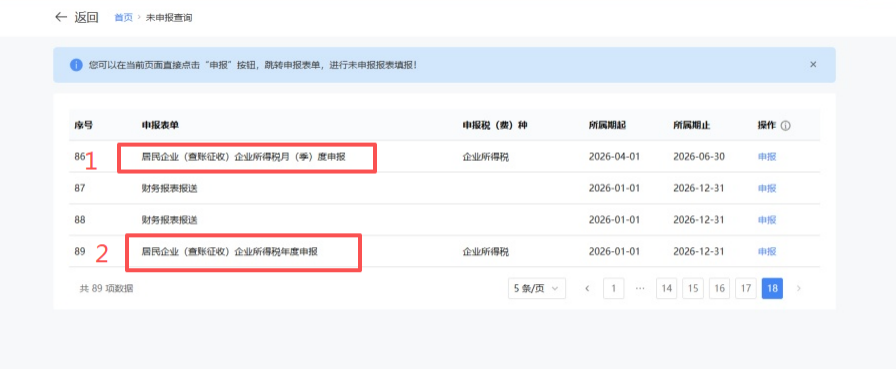Click end date 2026-12-31 in row 89
The width and height of the screenshot is (896, 369).
coord(699,251)
